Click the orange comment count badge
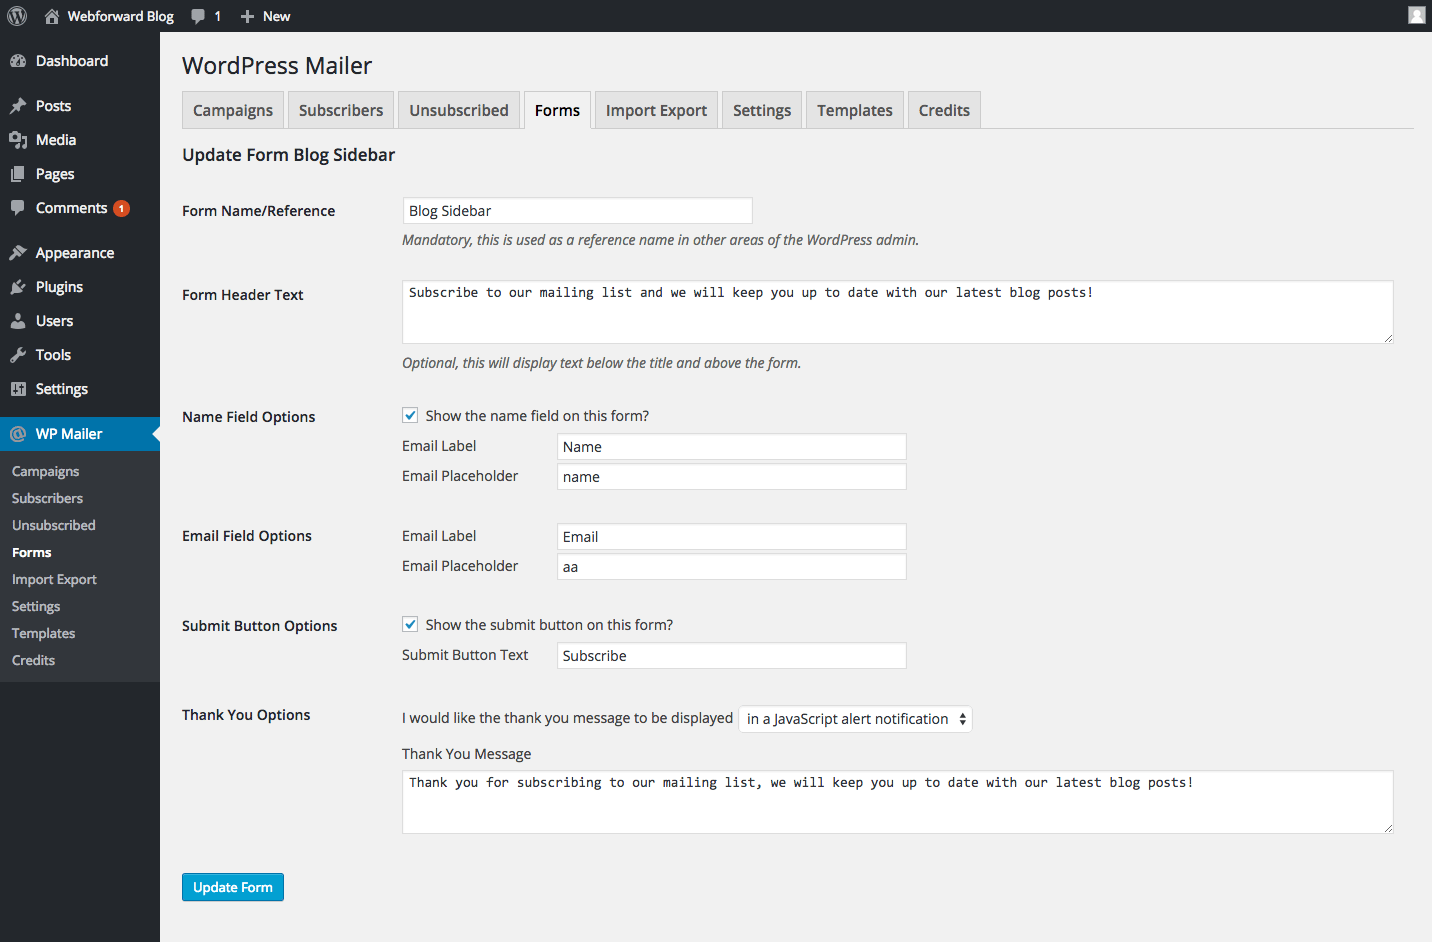1432x942 pixels. [x=121, y=208]
